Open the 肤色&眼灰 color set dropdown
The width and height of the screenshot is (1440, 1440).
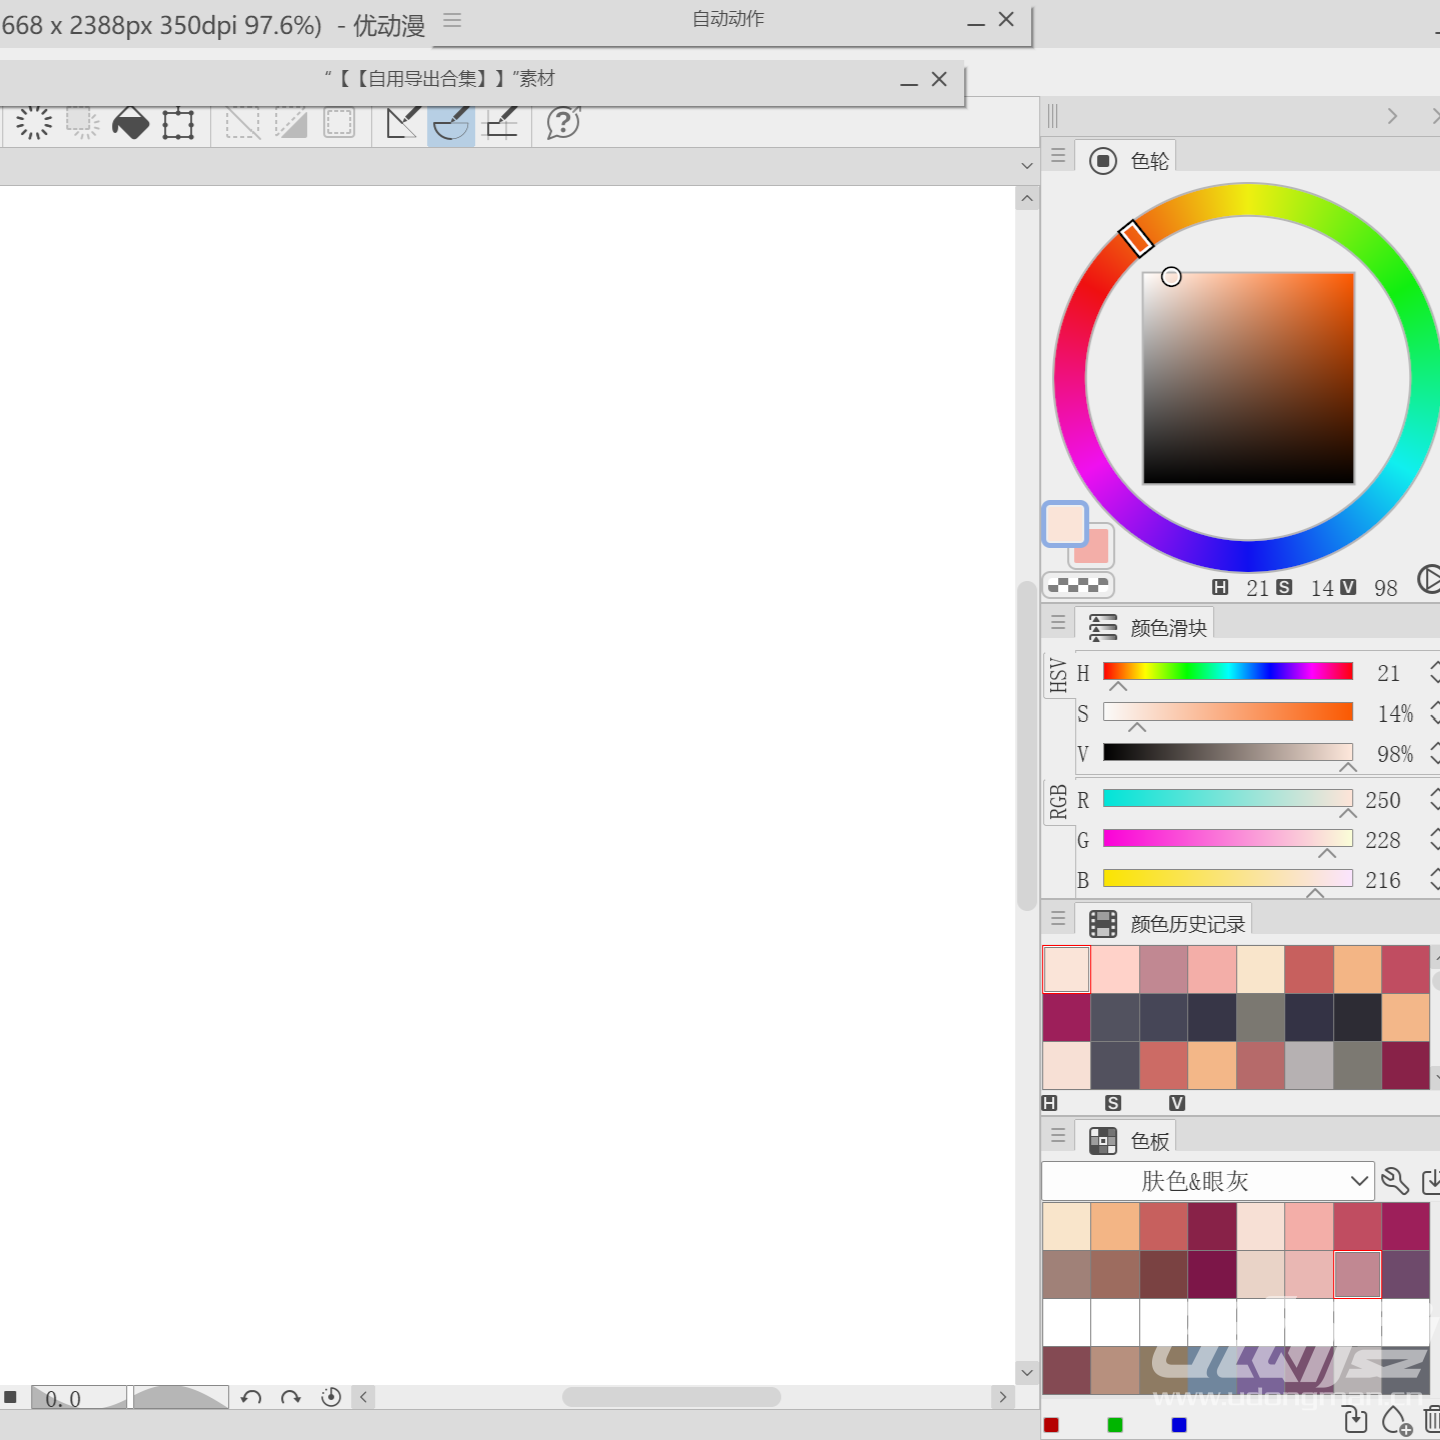[x=1207, y=1181]
